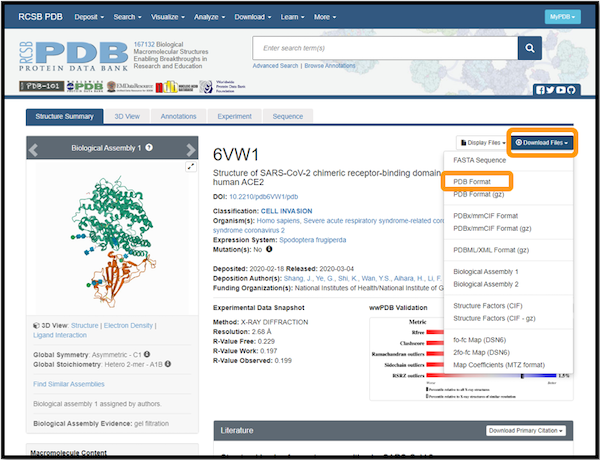Switch to the 3D View tab
Screen dimensions: 600x460
[127, 116]
